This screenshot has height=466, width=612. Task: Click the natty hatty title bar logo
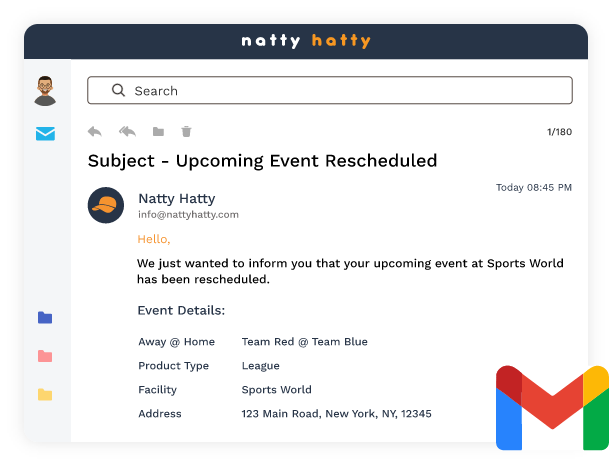pos(306,41)
